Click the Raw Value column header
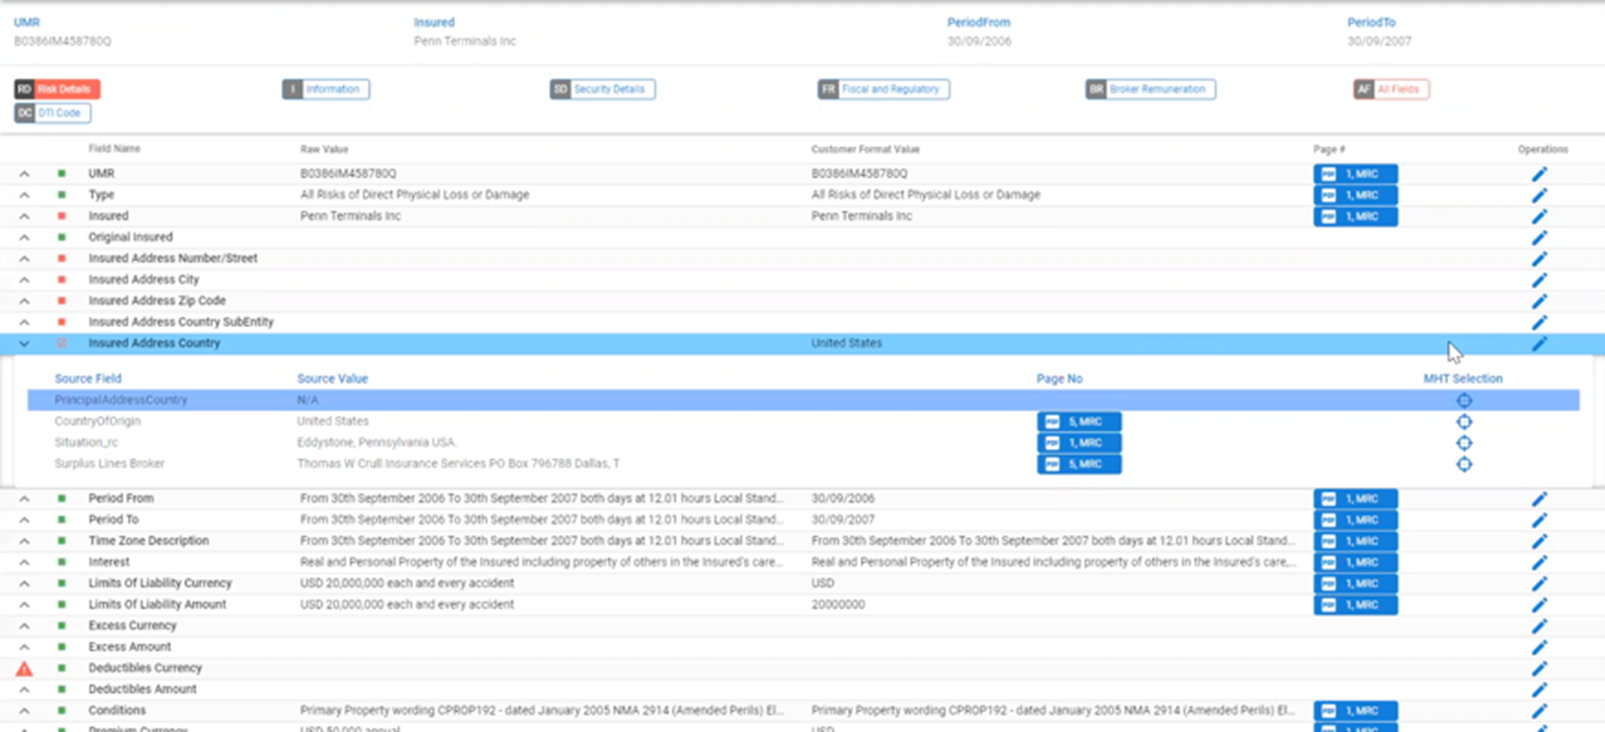This screenshot has height=732, width=1605. tap(324, 150)
